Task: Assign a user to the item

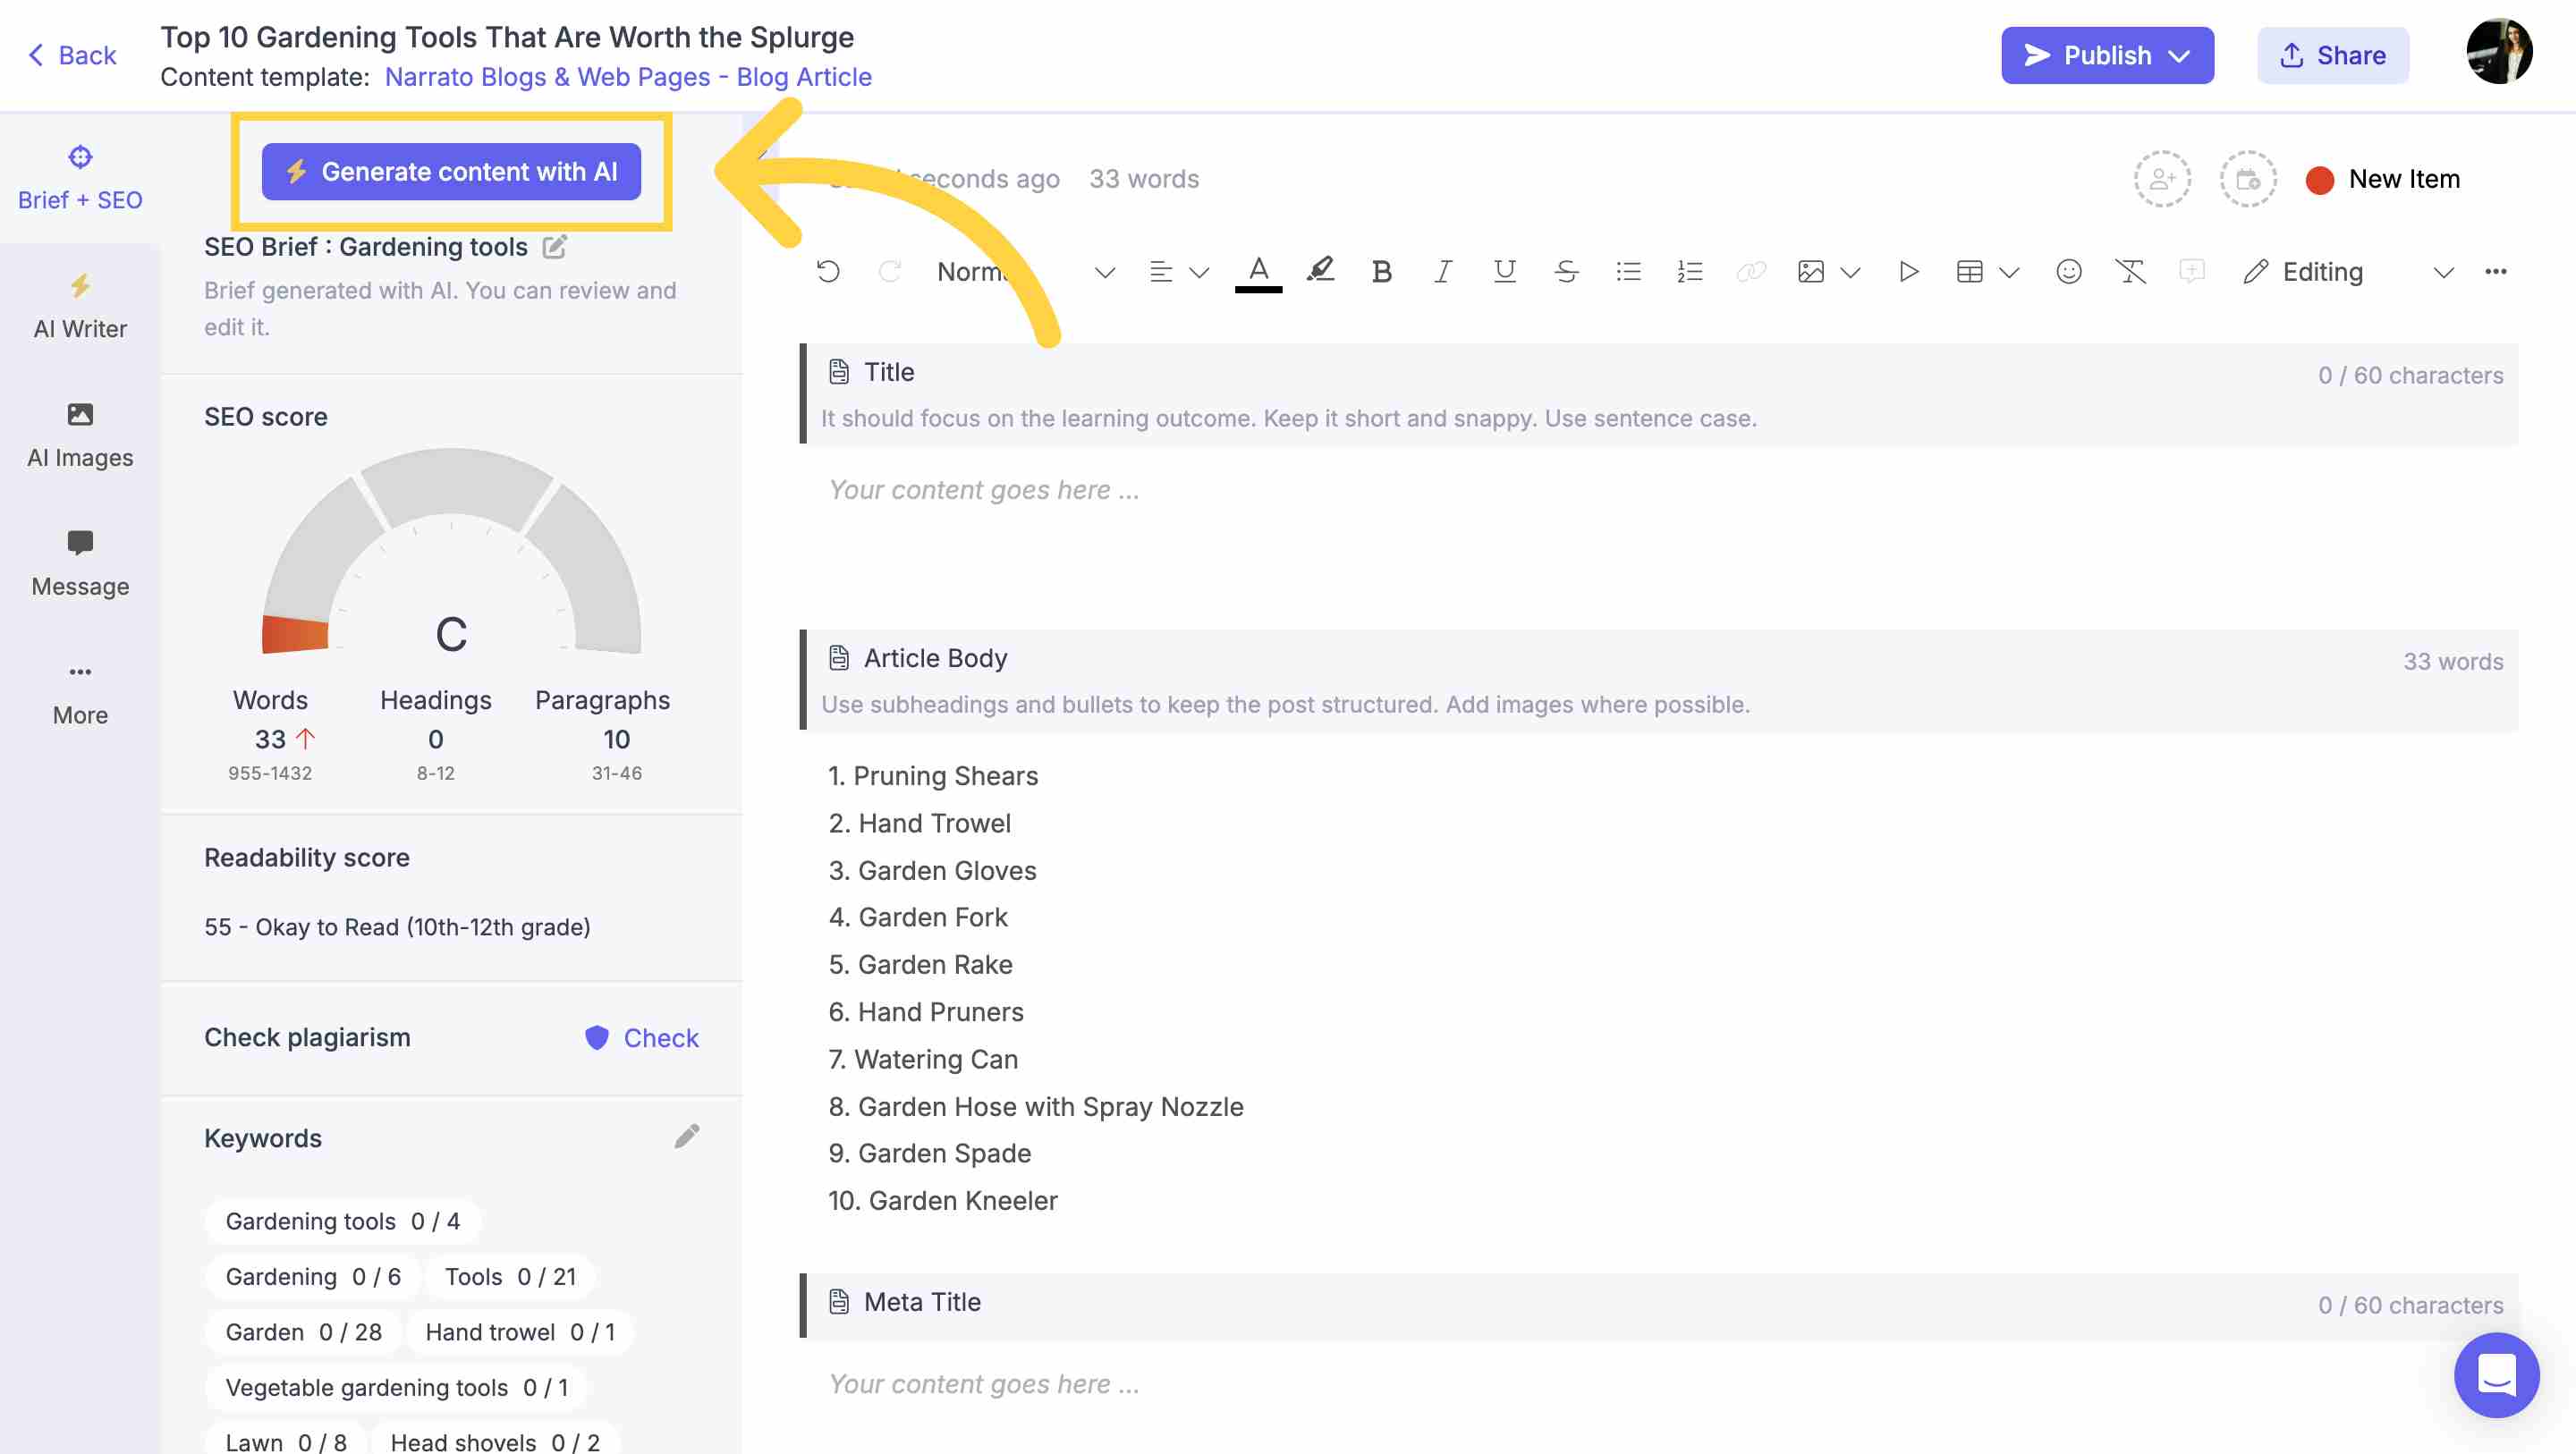Action: pyautogui.click(x=2162, y=179)
